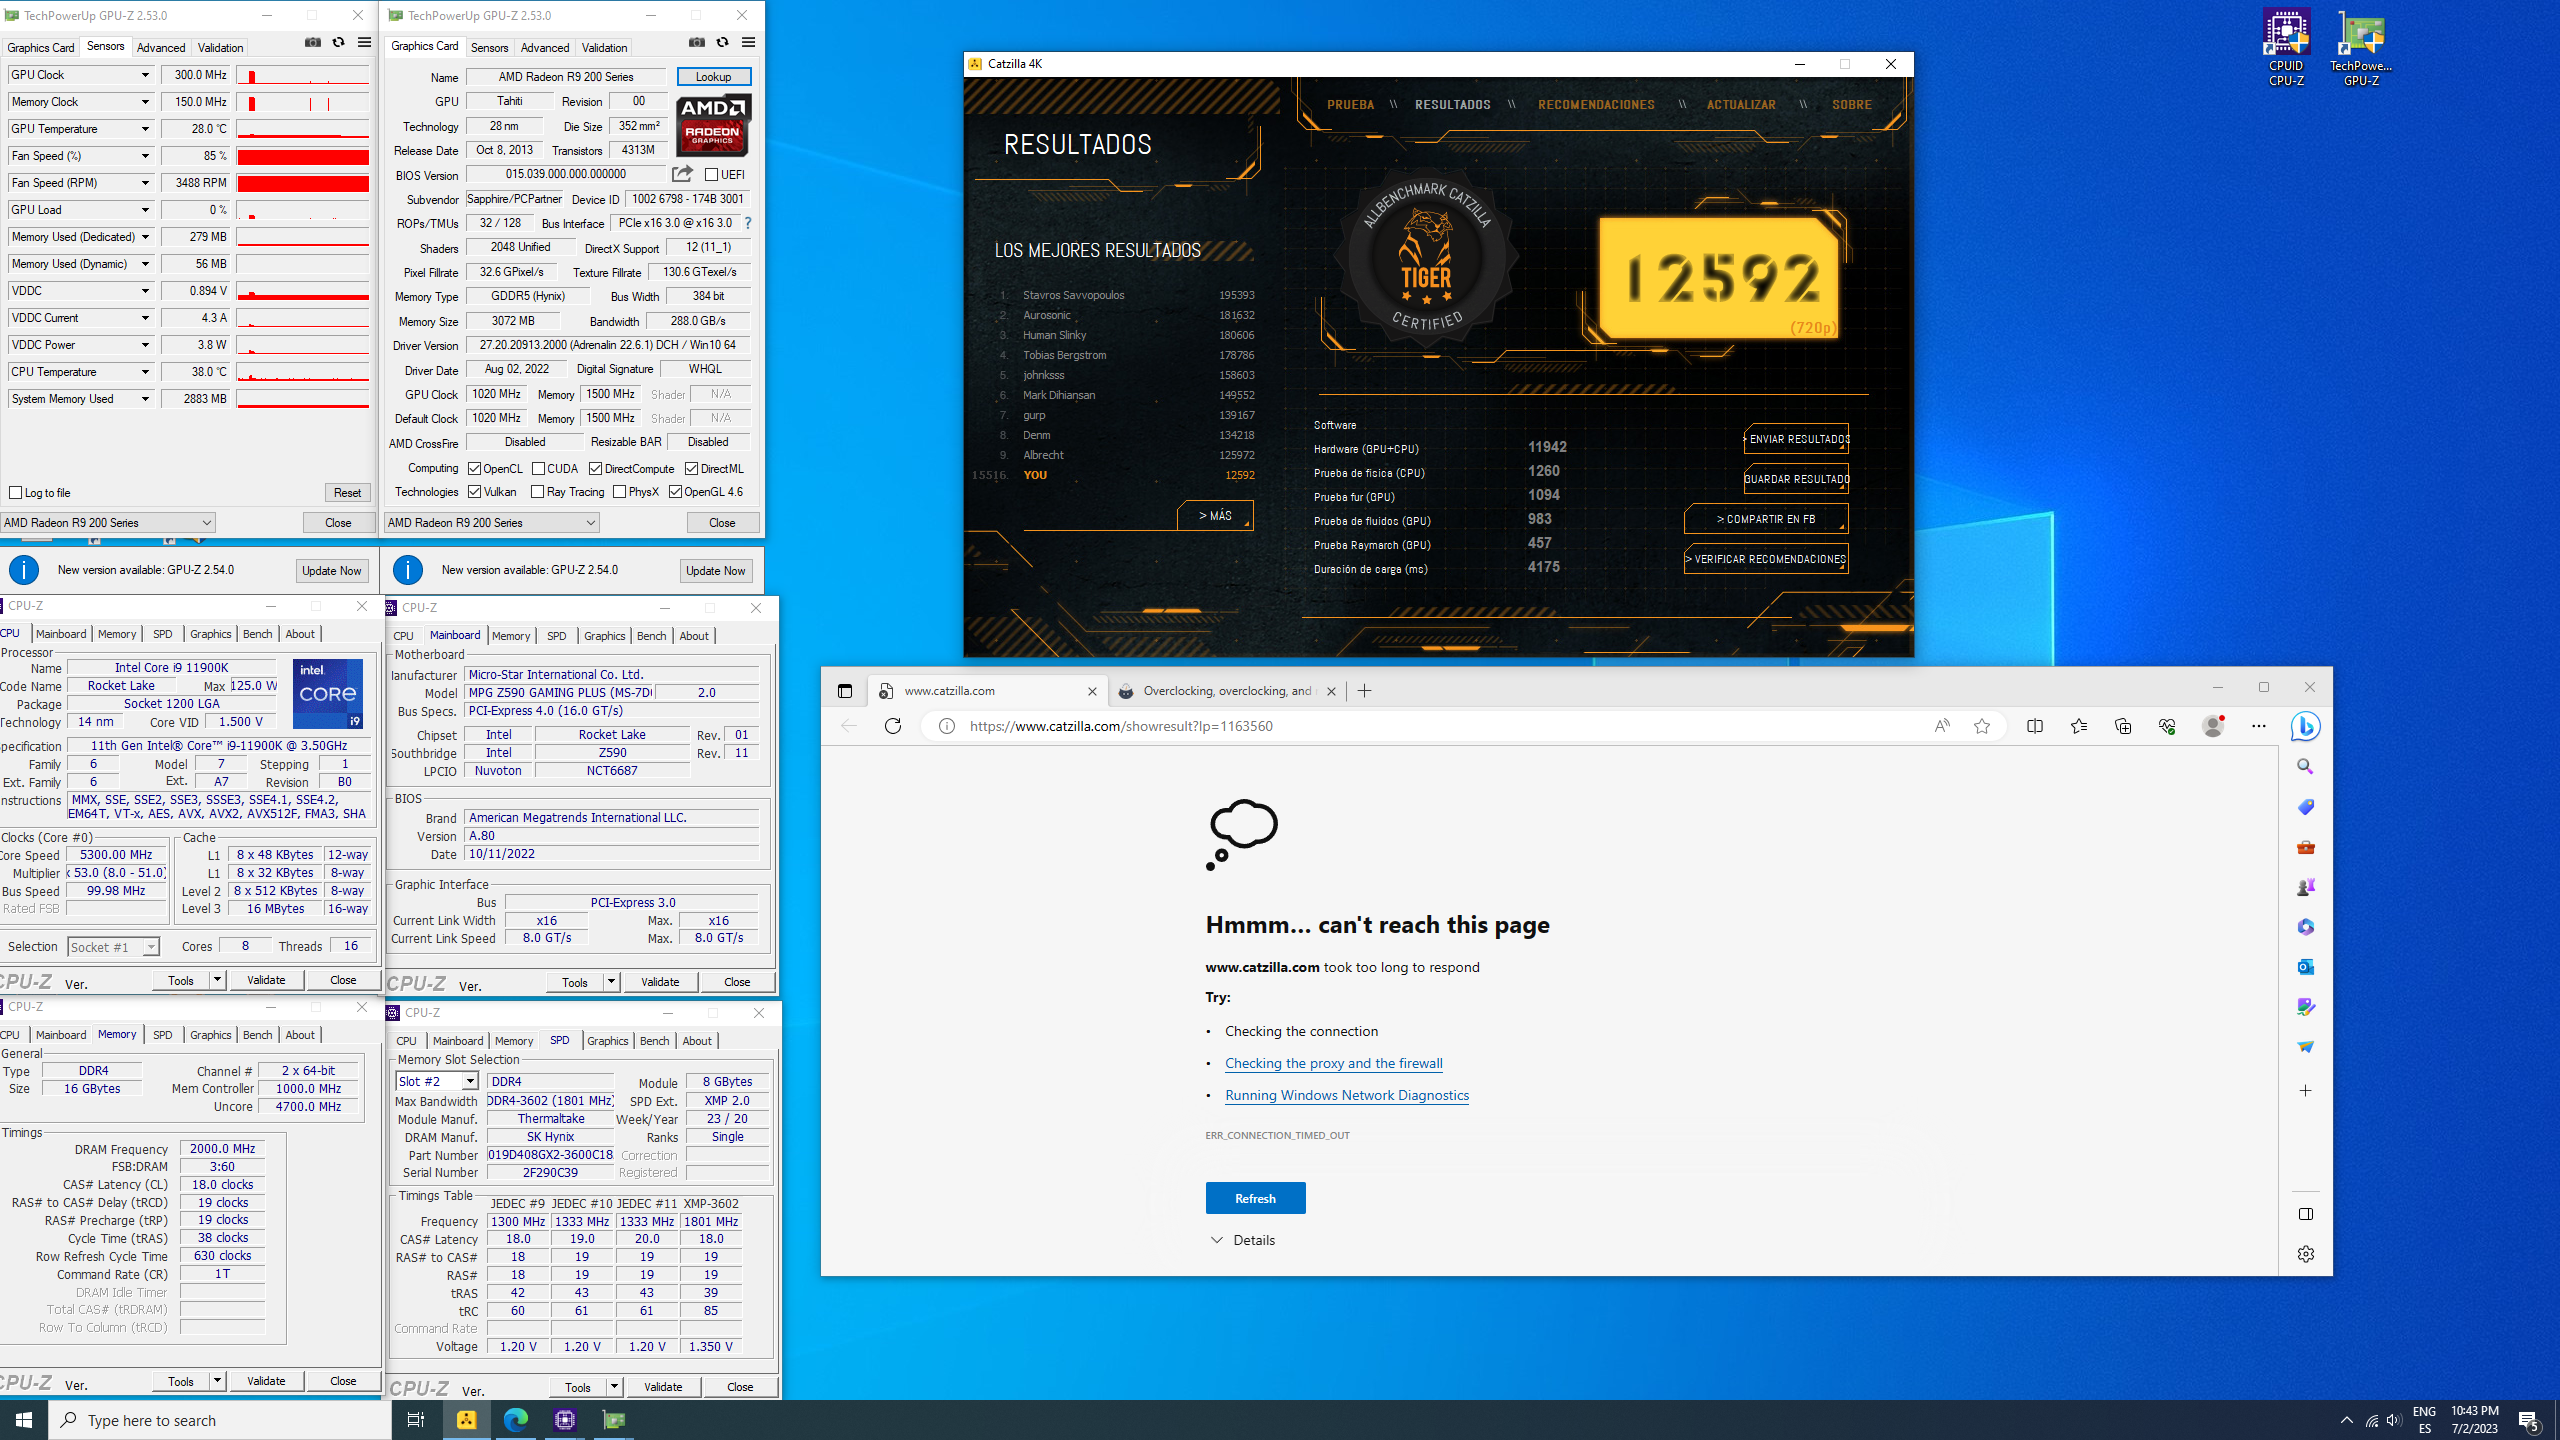This screenshot has width=2560, height=1440.
Task: Click the Refresh button on error page
Action: [1255, 1198]
